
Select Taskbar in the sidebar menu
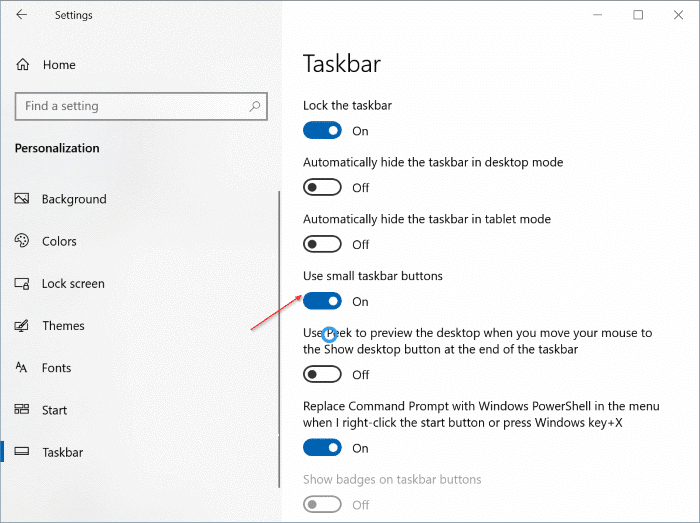tap(62, 452)
